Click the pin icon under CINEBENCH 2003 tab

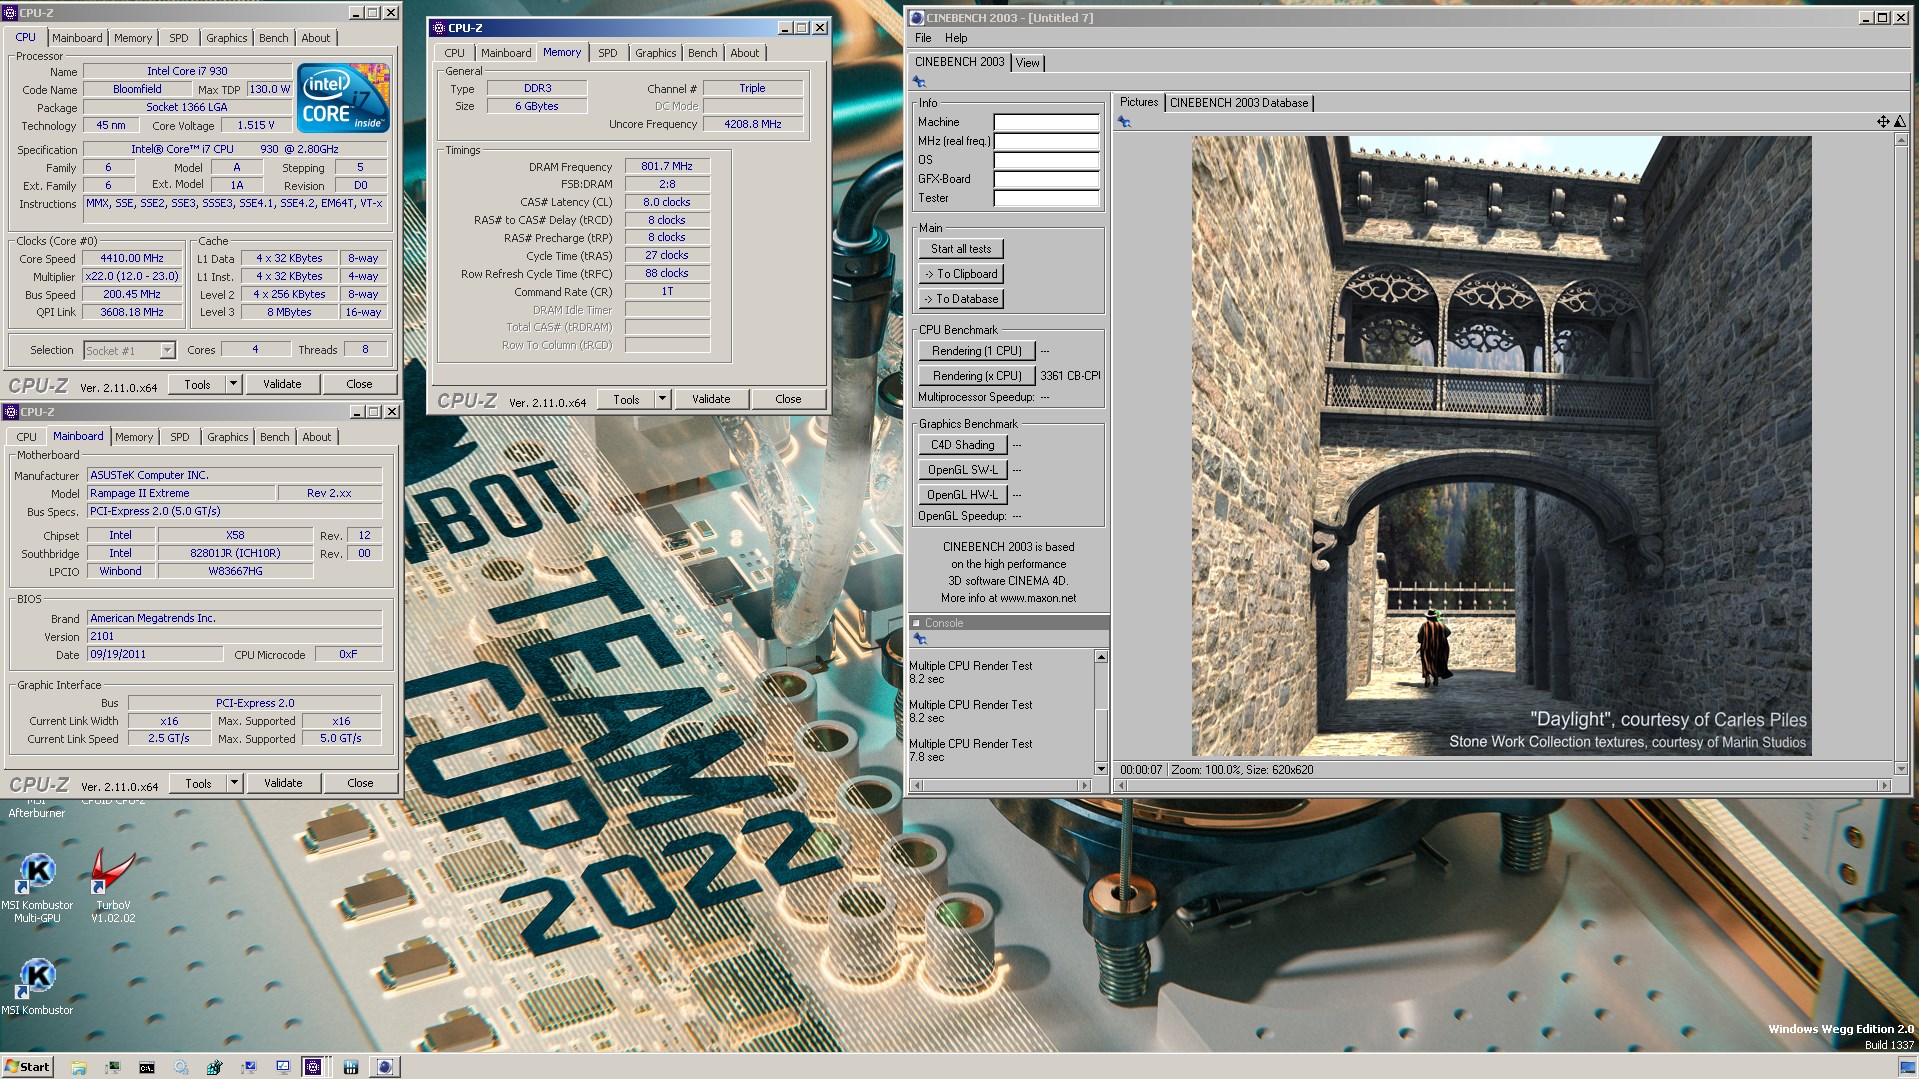pyautogui.click(x=919, y=83)
